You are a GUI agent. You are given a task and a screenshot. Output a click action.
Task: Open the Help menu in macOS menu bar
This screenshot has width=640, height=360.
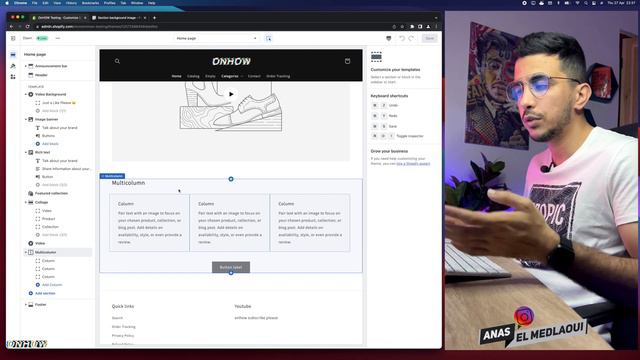tap(151, 3)
